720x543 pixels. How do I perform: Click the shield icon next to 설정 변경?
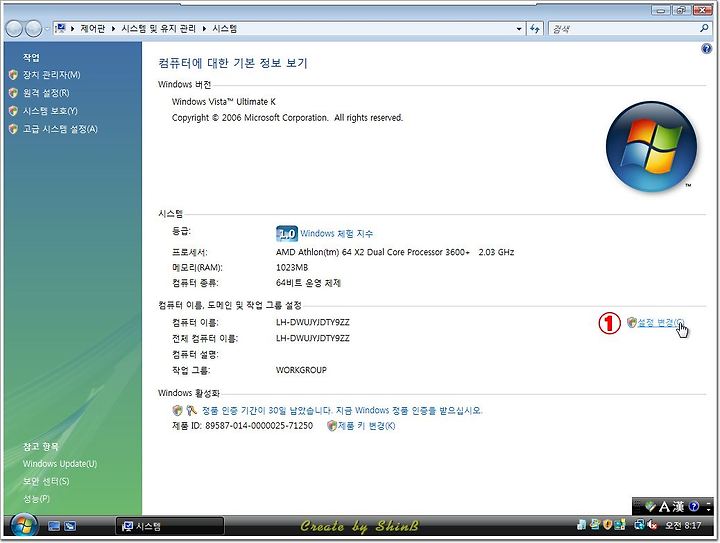[632, 323]
